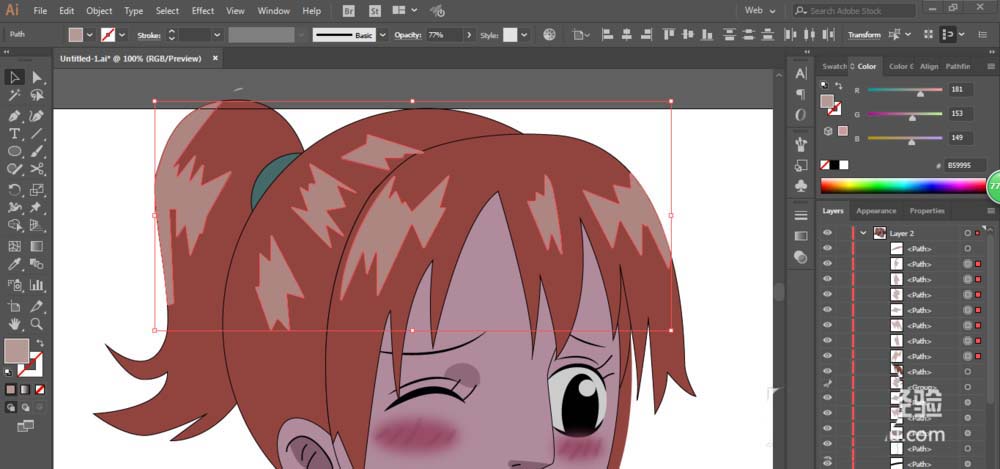Choose the Magic Wand tool
This screenshot has width=1000, height=469.
14,95
